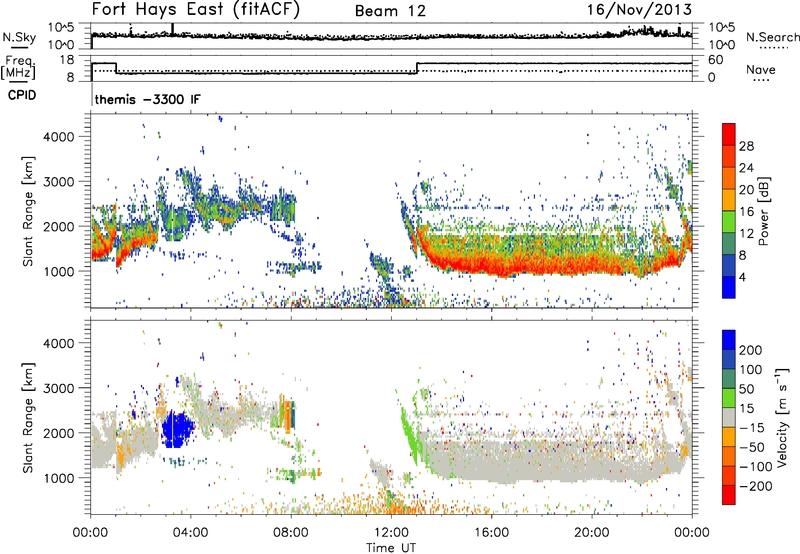This screenshot has height=554, width=800.
Task: Select the "3000" tick in the power panel
Action: coord(58,182)
